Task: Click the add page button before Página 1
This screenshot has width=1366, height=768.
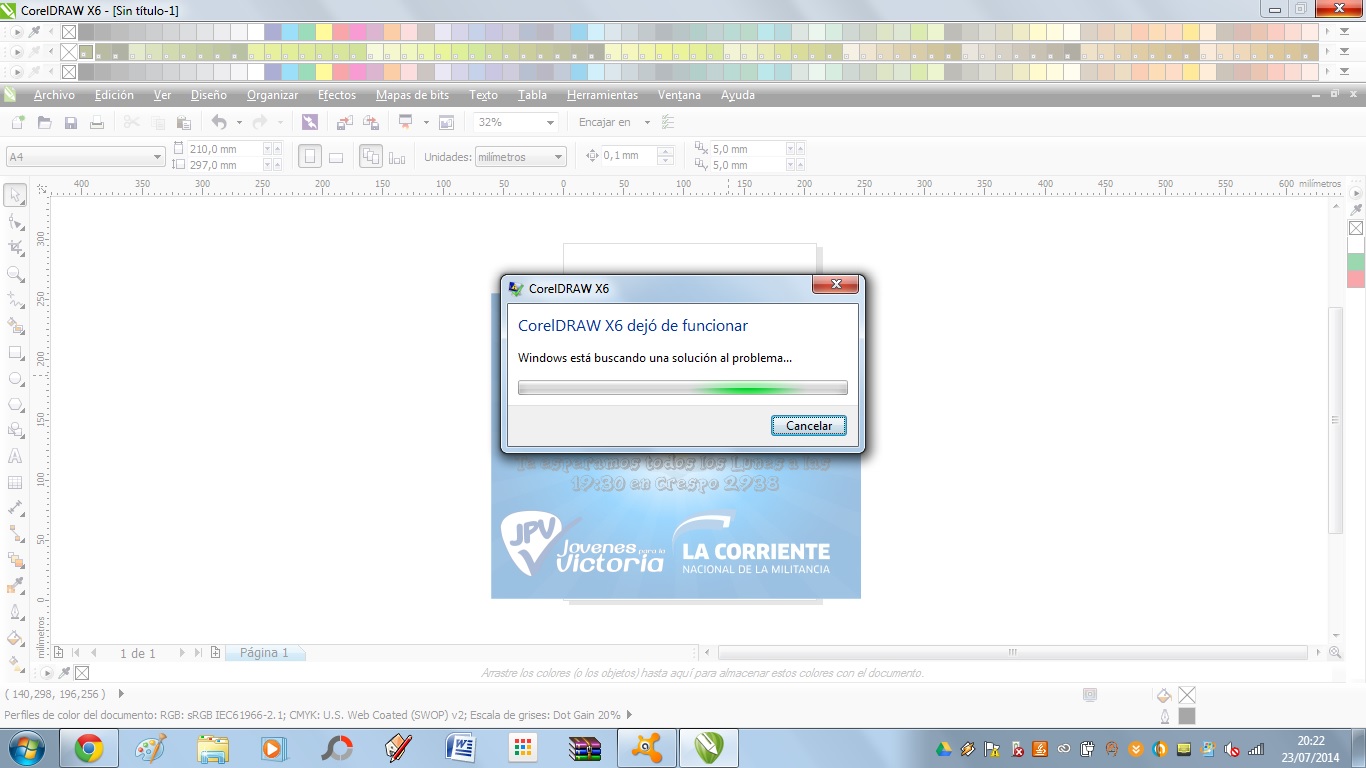Action: click(x=216, y=653)
